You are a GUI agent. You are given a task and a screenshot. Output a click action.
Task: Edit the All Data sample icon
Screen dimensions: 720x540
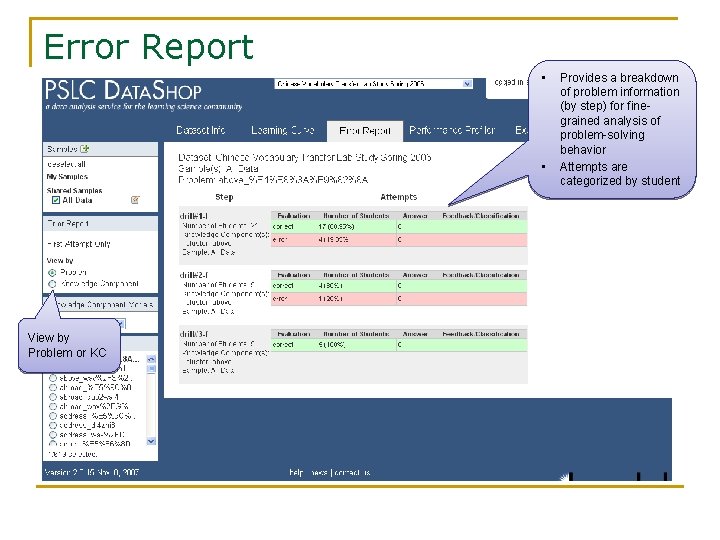135,200
